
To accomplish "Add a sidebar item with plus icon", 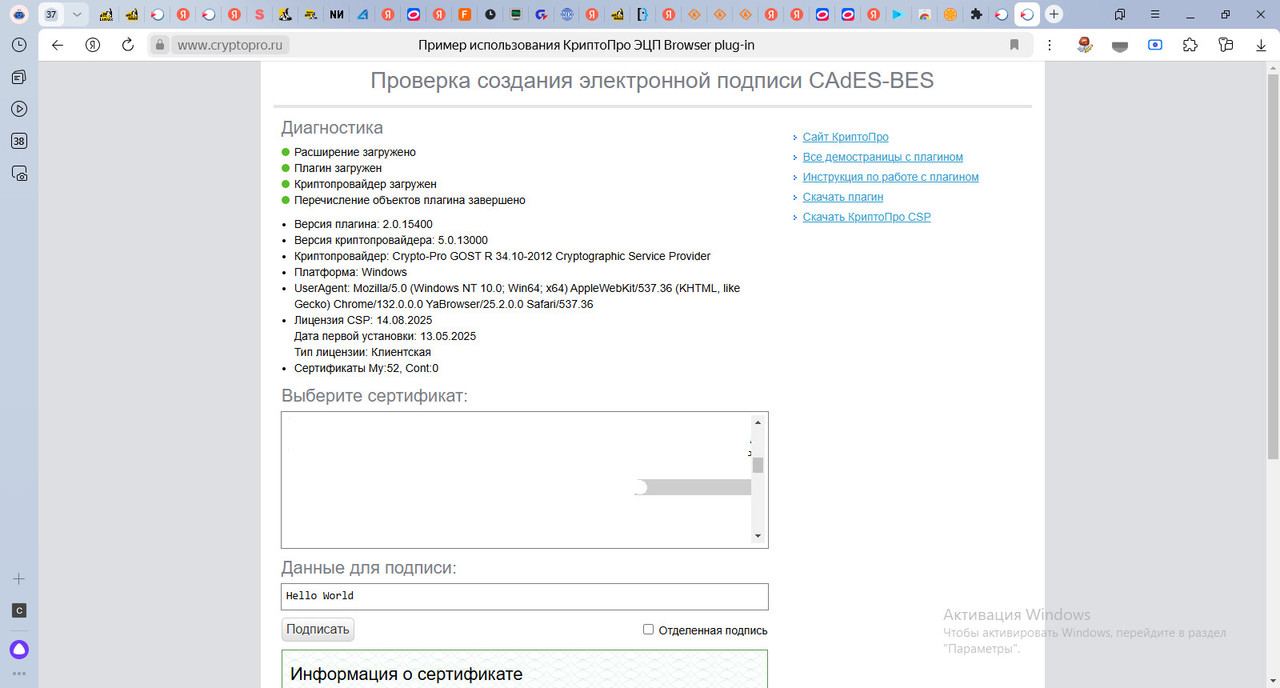I will click(19, 579).
